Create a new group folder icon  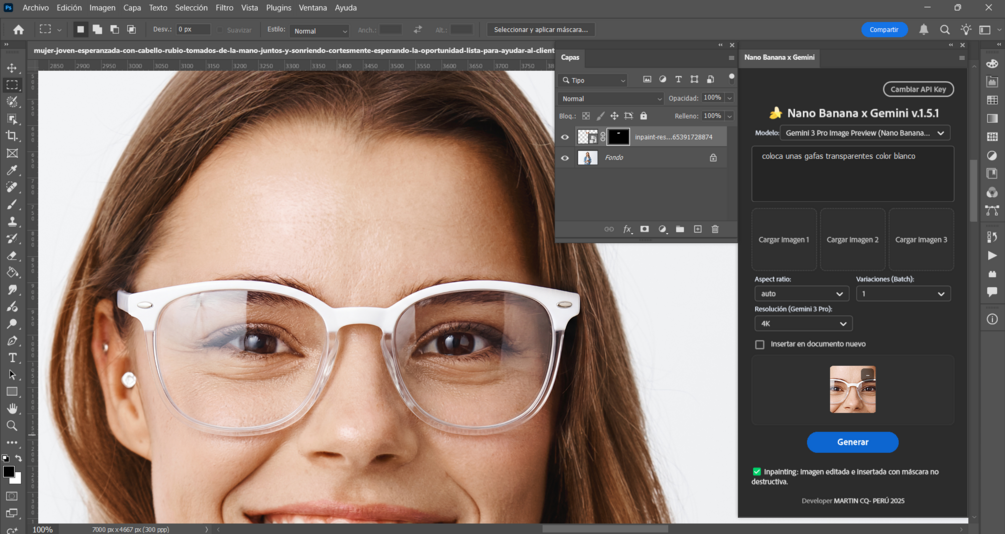pyautogui.click(x=680, y=229)
